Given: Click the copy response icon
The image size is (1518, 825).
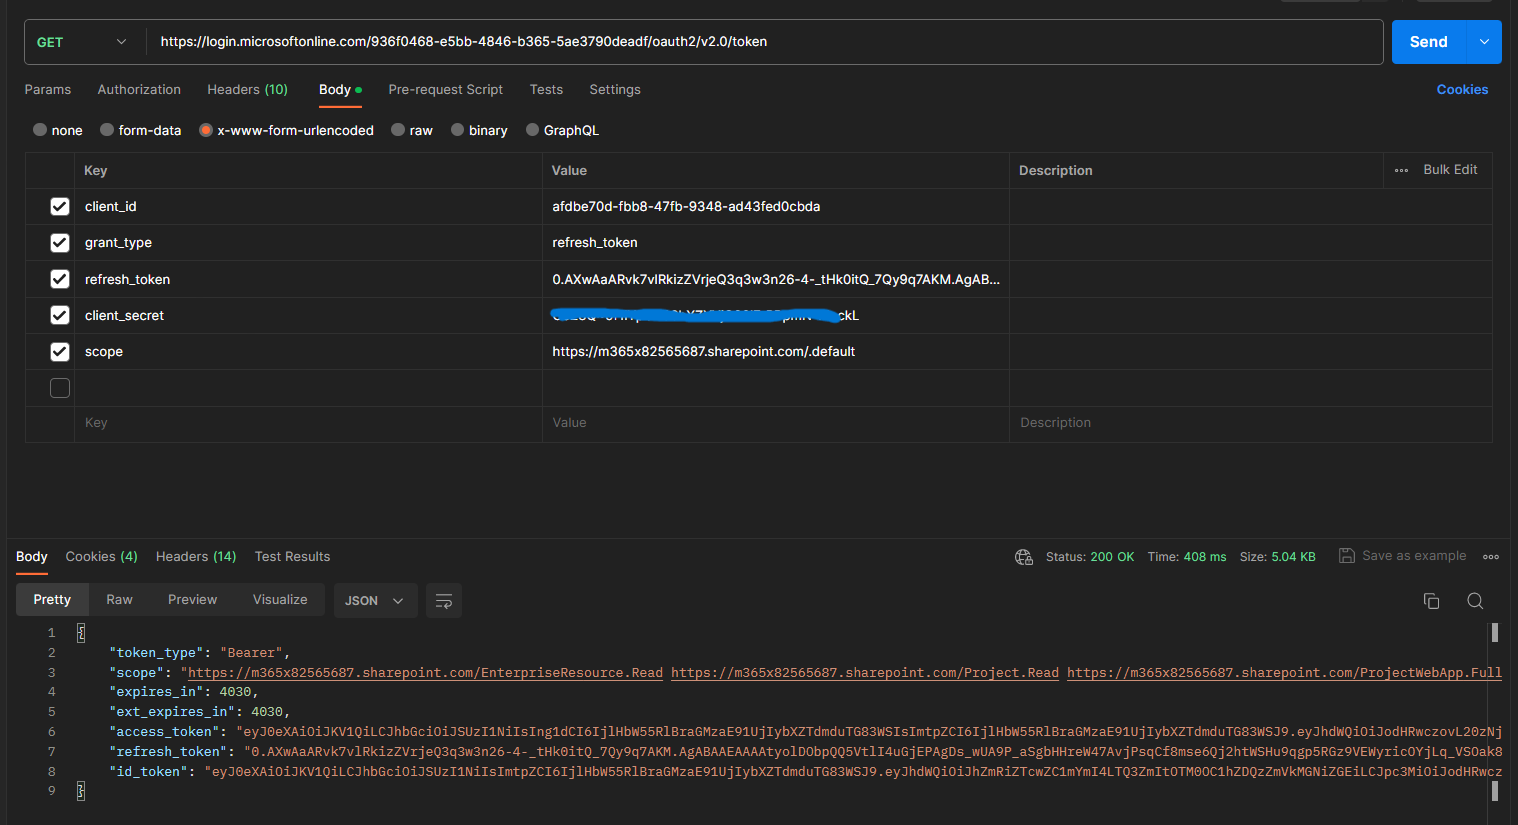Looking at the screenshot, I should (x=1431, y=600).
